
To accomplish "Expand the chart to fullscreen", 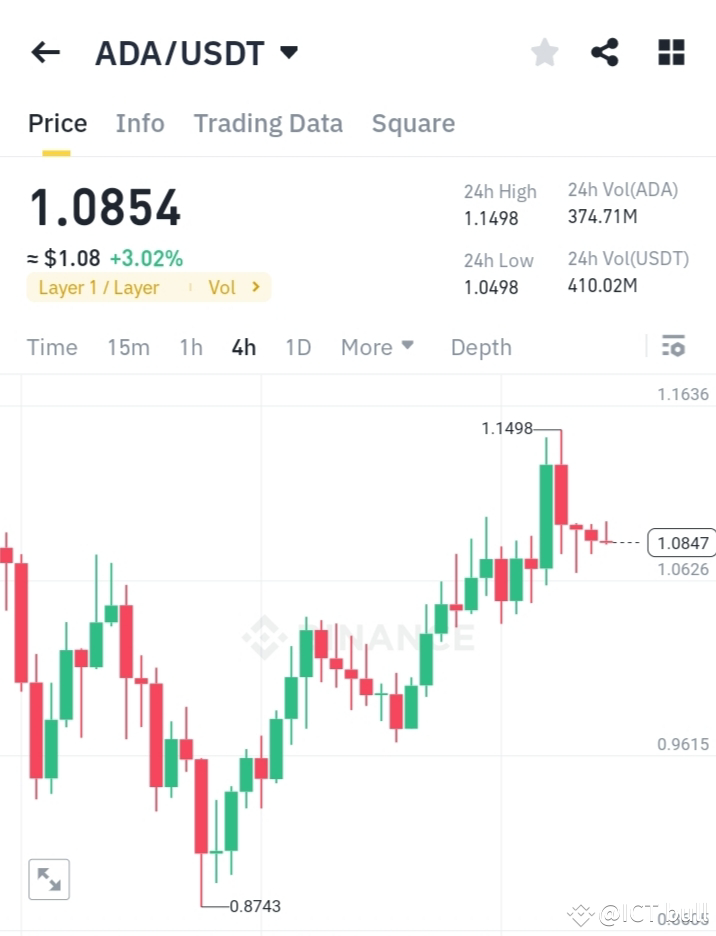I will 49,879.
